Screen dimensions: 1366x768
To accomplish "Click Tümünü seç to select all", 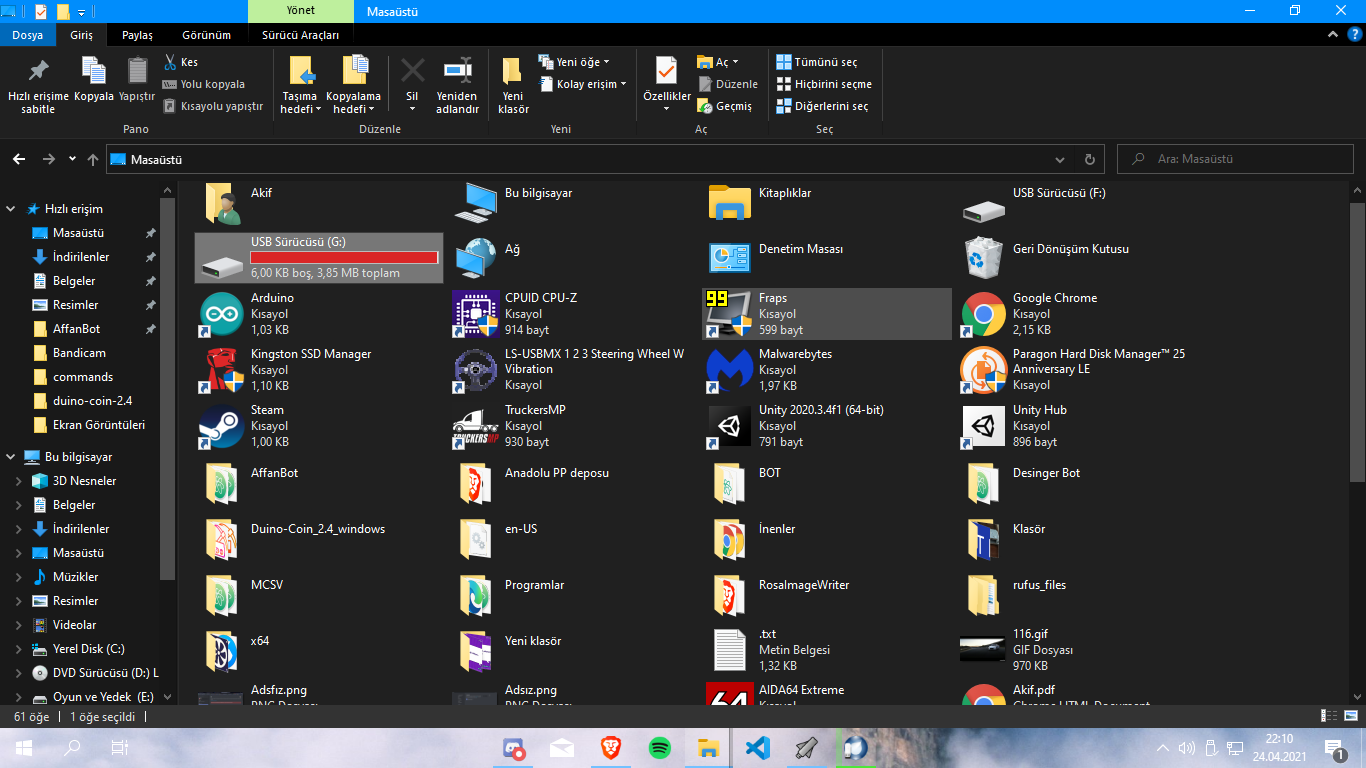I will [x=816, y=62].
